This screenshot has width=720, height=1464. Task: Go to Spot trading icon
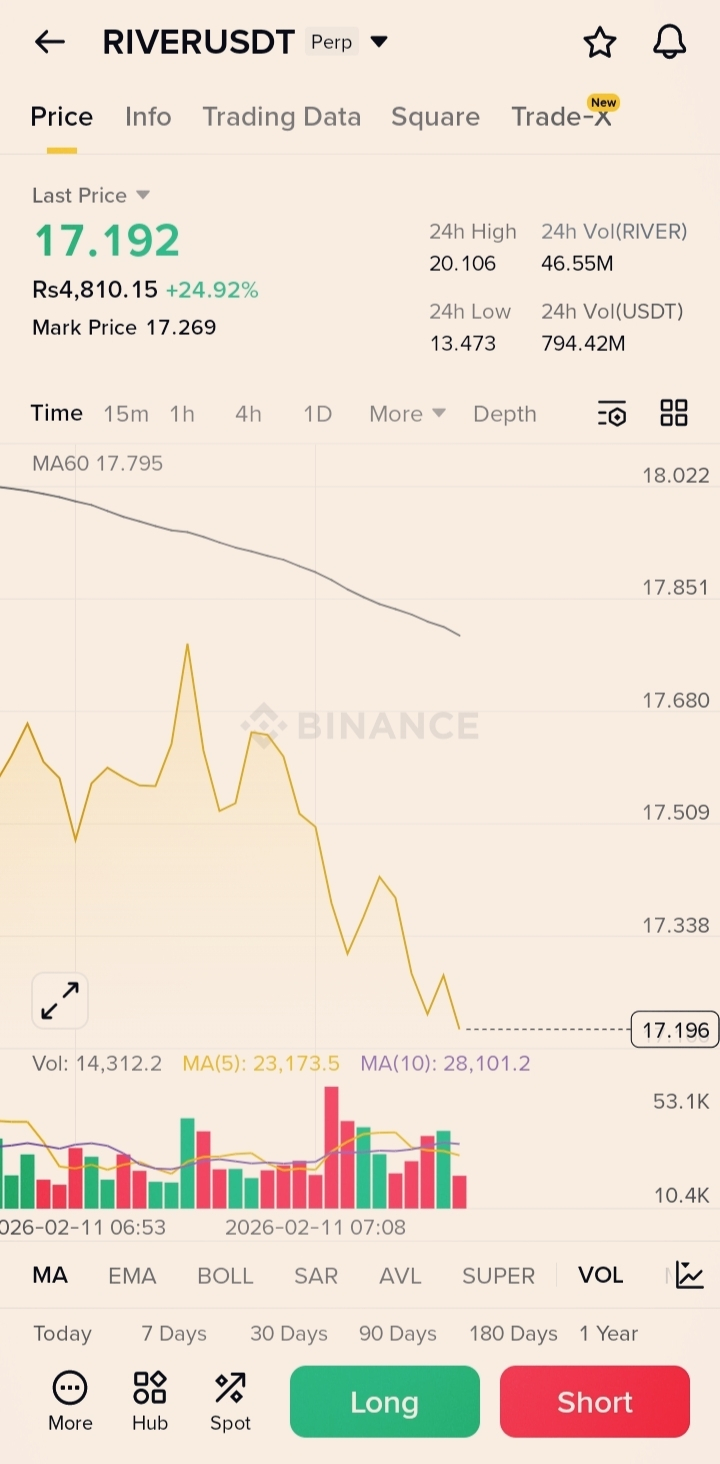coord(230,1402)
